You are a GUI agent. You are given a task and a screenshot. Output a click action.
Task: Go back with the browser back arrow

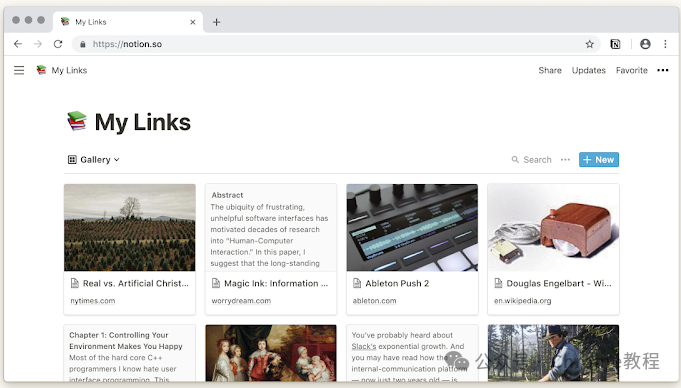click(18, 44)
